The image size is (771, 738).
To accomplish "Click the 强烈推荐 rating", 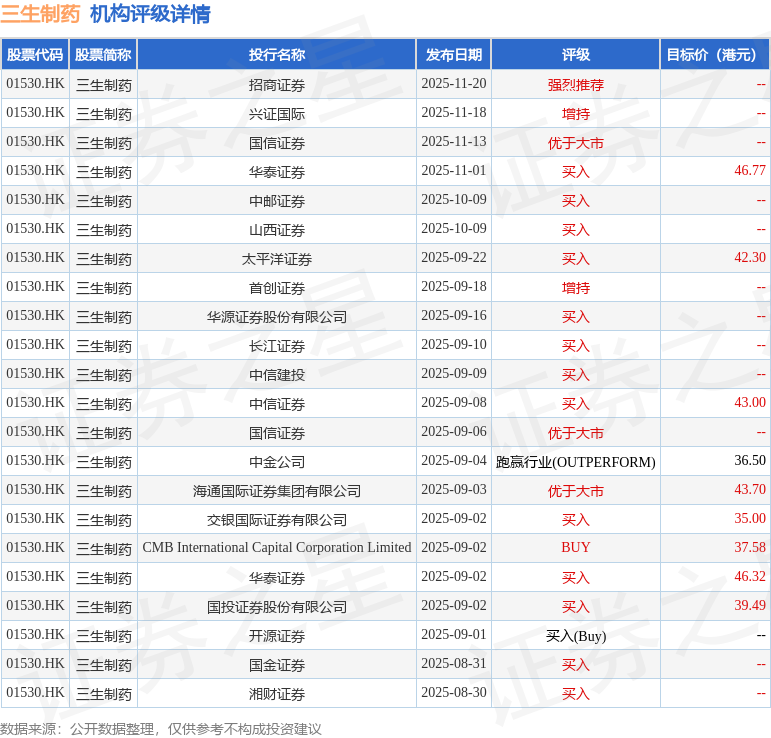I will pos(576,85).
